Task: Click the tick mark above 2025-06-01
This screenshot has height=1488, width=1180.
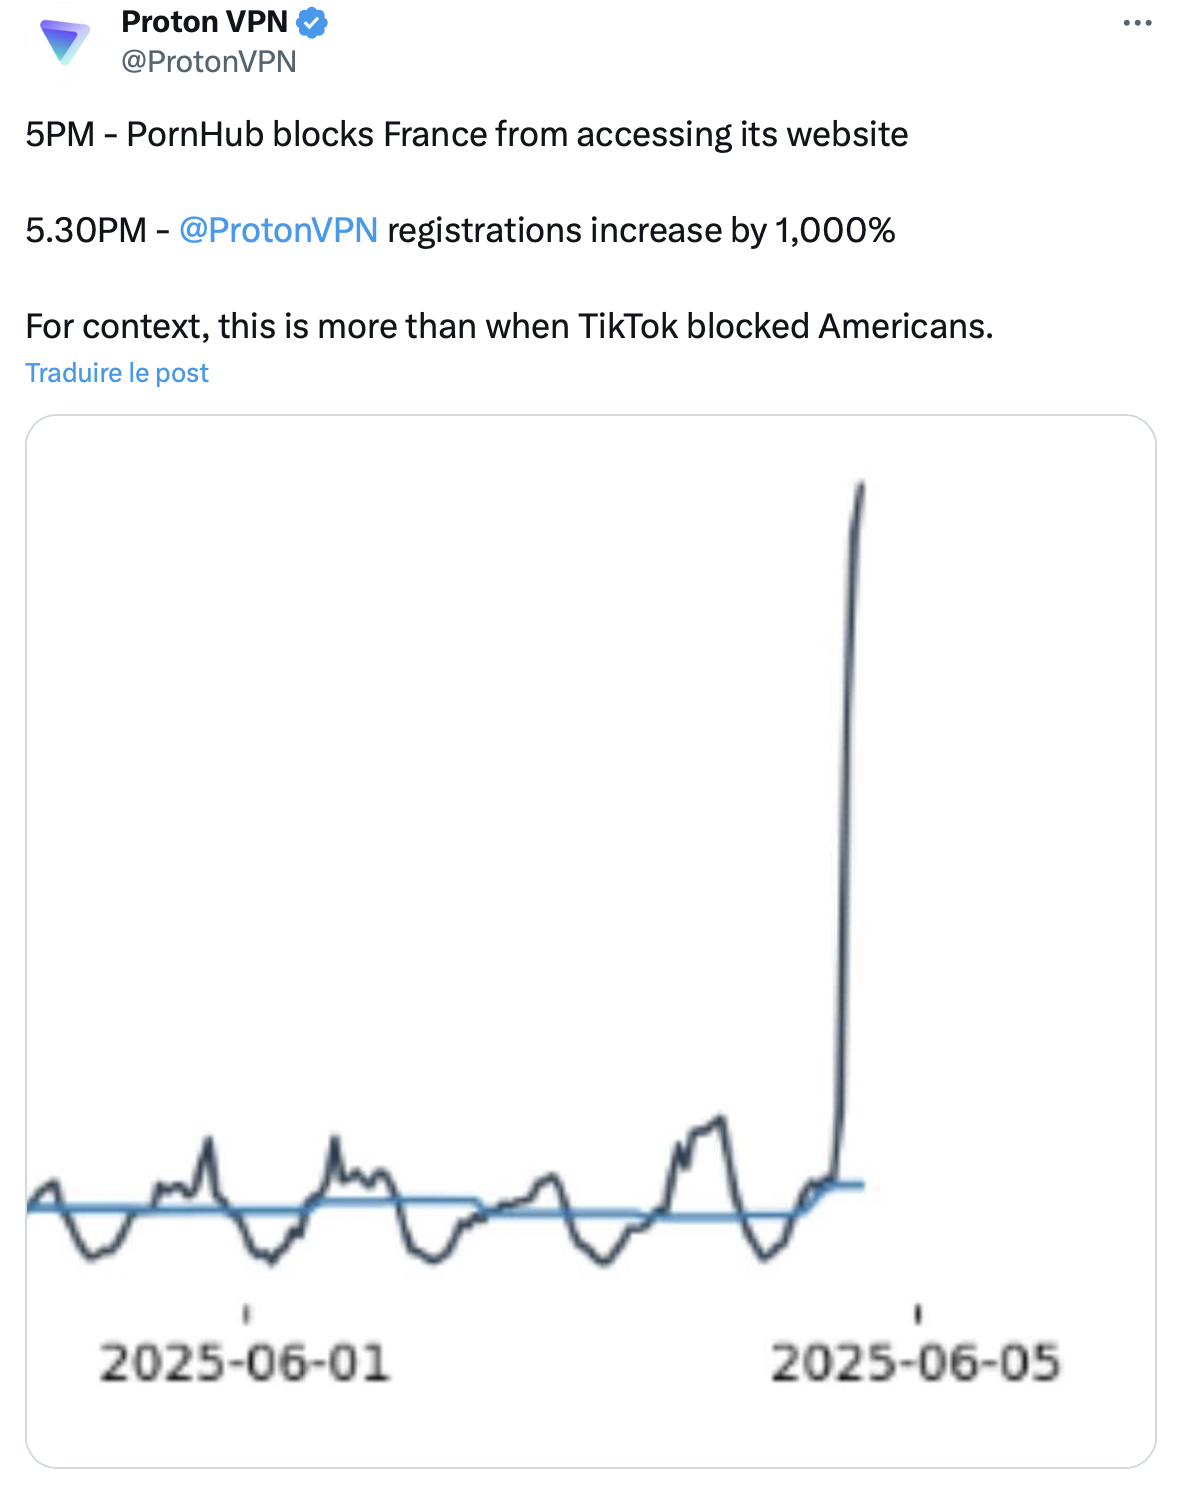Action: 246,1313
